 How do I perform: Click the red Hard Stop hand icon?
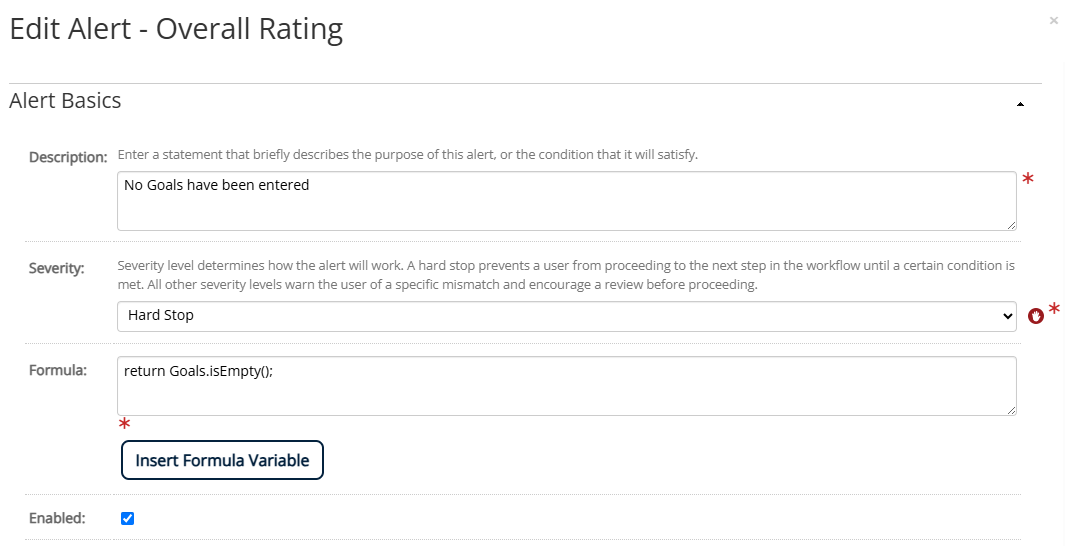click(1035, 316)
